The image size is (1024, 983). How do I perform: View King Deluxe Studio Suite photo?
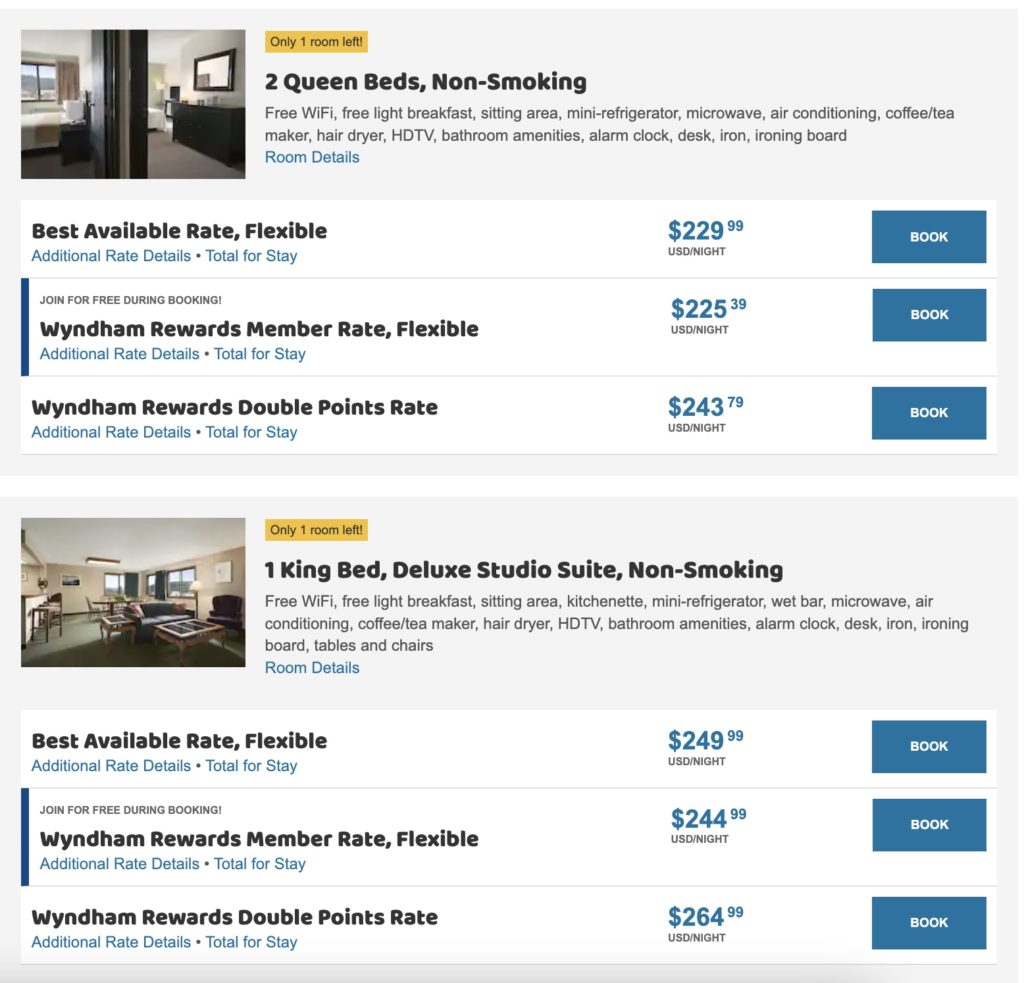[x=133, y=592]
